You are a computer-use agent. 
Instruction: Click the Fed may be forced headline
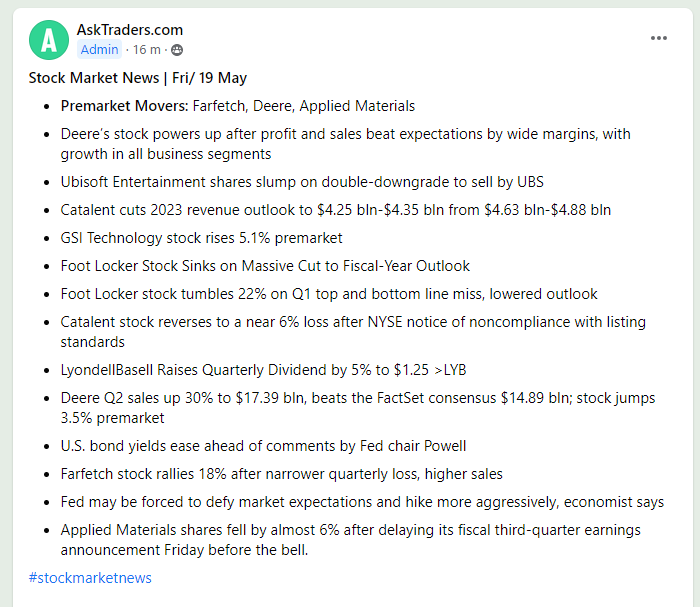(x=362, y=502)
